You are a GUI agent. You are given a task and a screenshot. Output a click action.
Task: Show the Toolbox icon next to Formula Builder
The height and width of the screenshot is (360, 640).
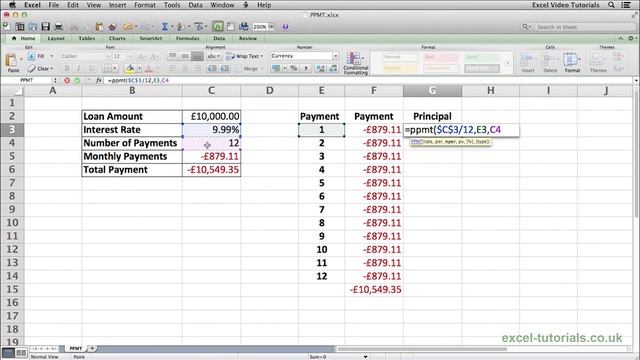tap(231, 27)
